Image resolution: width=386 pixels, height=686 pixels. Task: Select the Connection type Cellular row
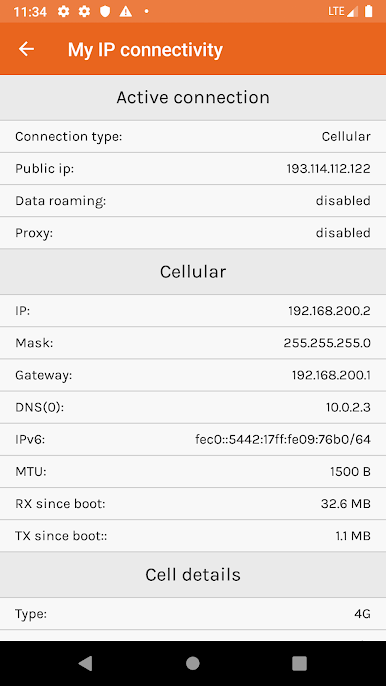(x=193, y=136)
